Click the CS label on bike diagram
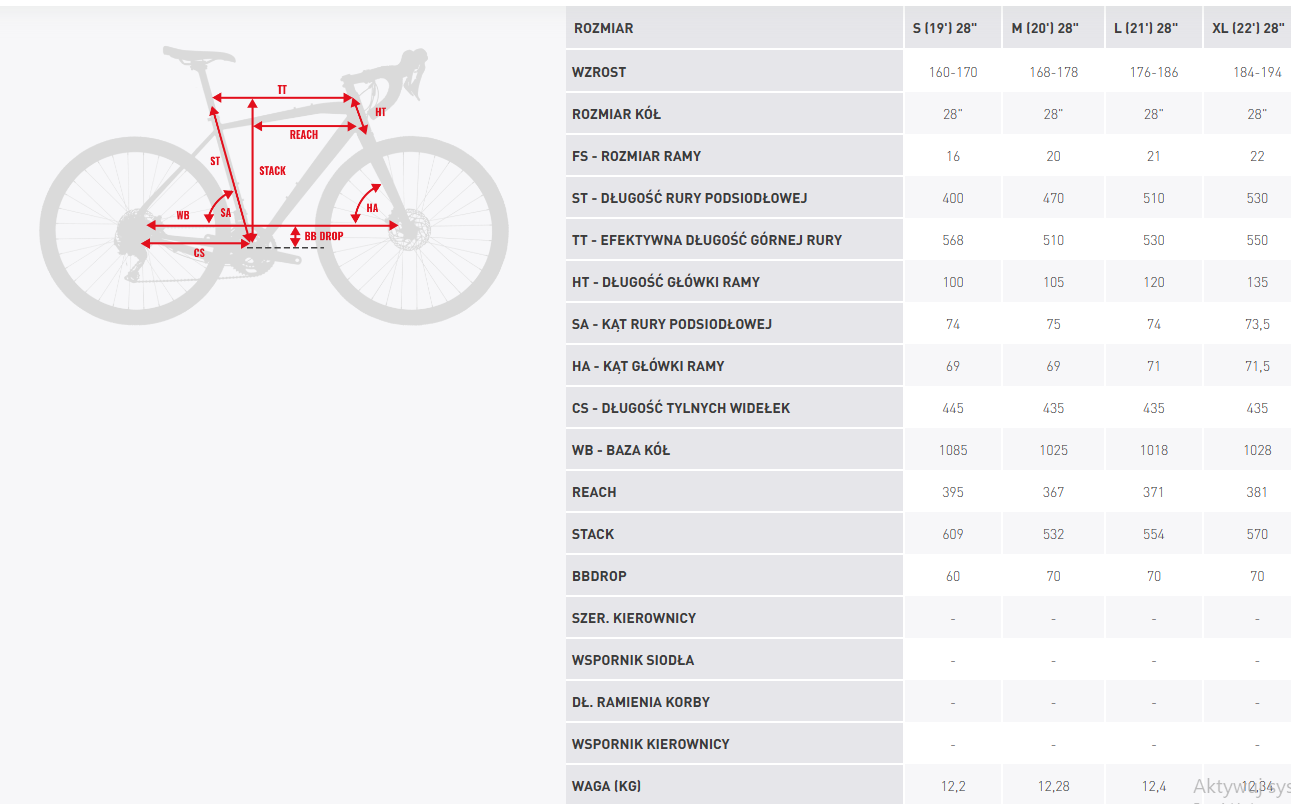The image size is (1291, 804). coord(199,253)
